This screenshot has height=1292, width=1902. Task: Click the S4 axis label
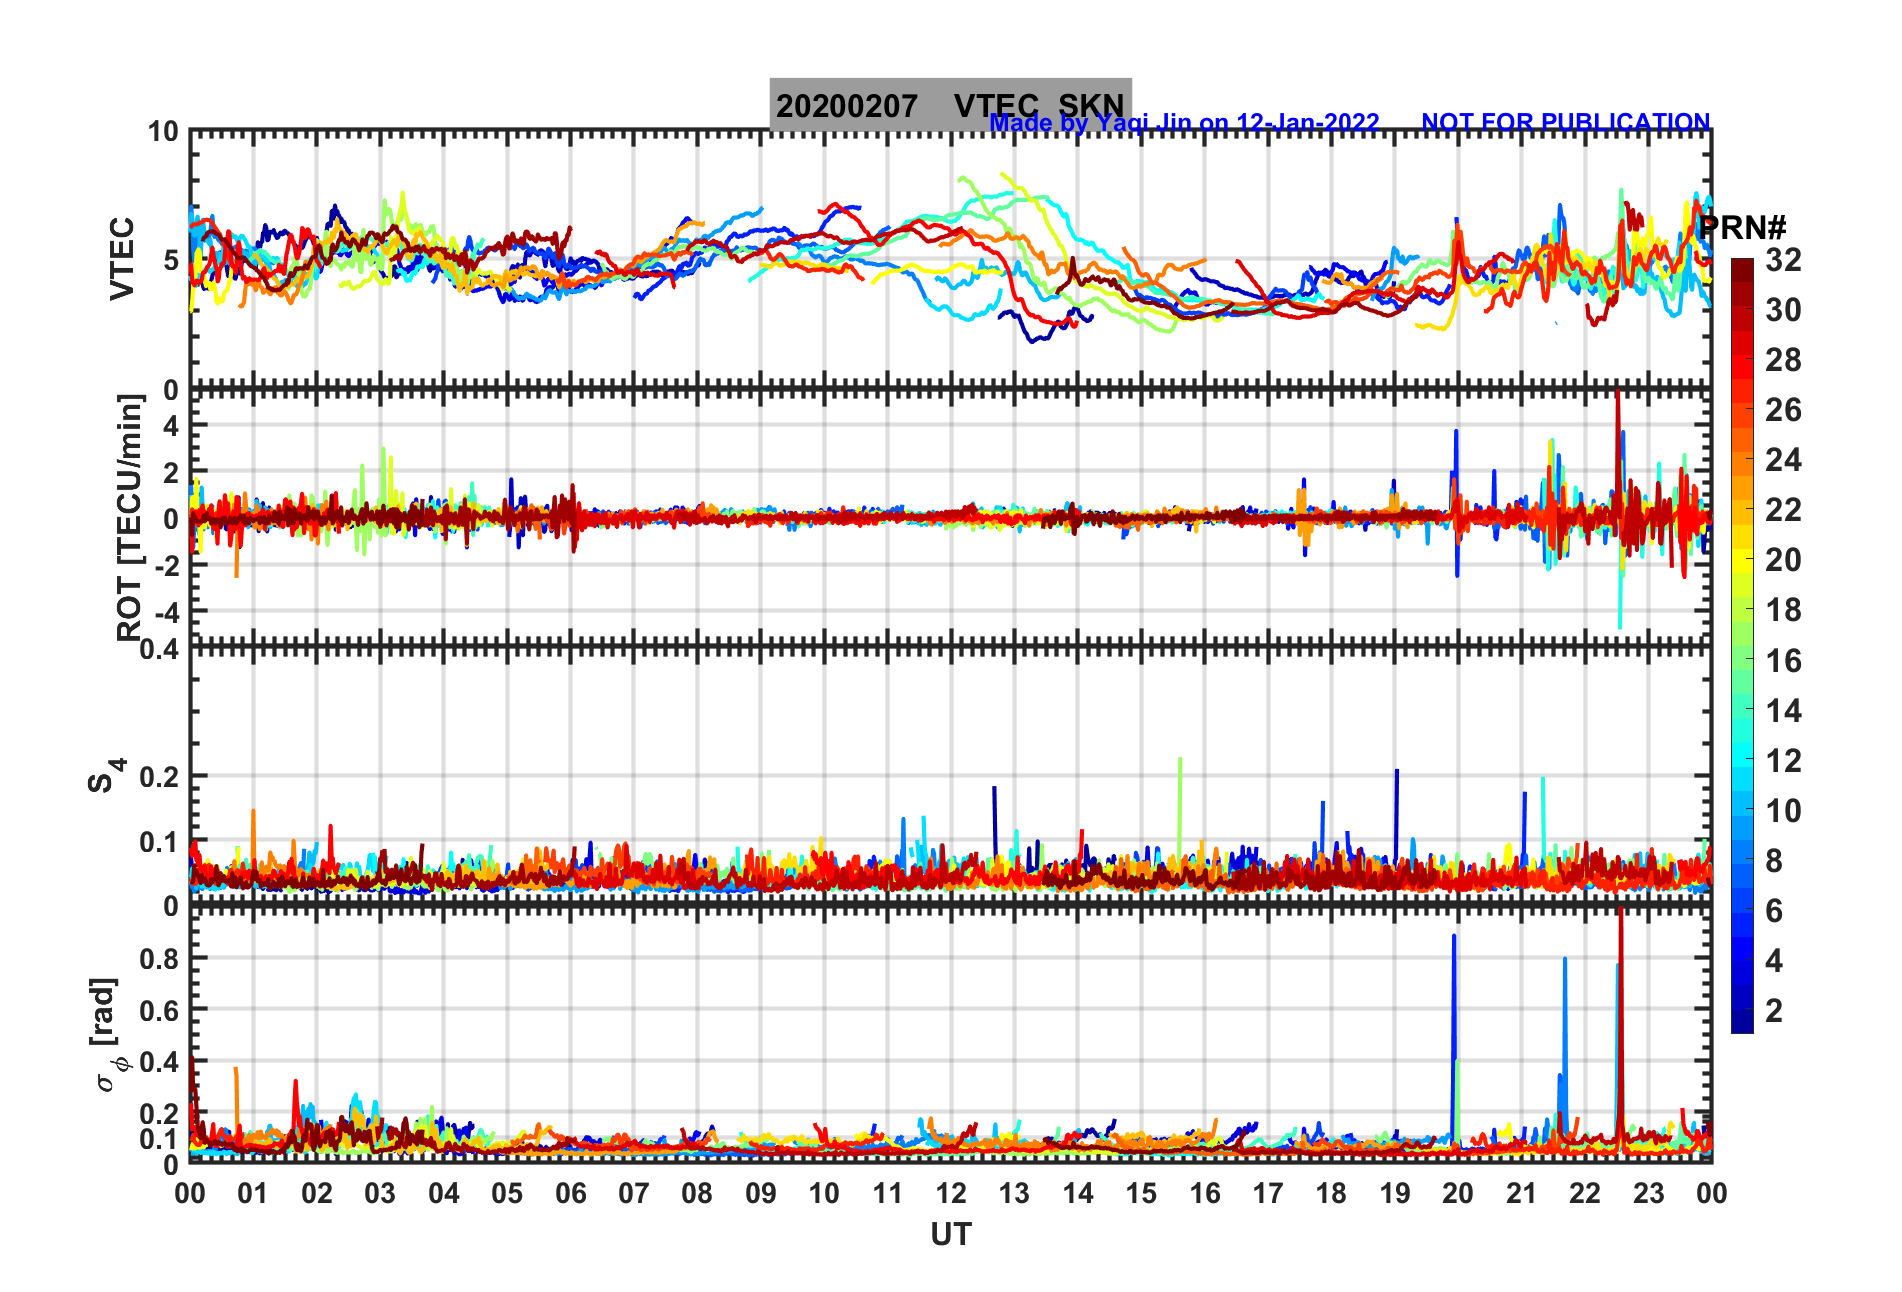click(x=104, y=775)
